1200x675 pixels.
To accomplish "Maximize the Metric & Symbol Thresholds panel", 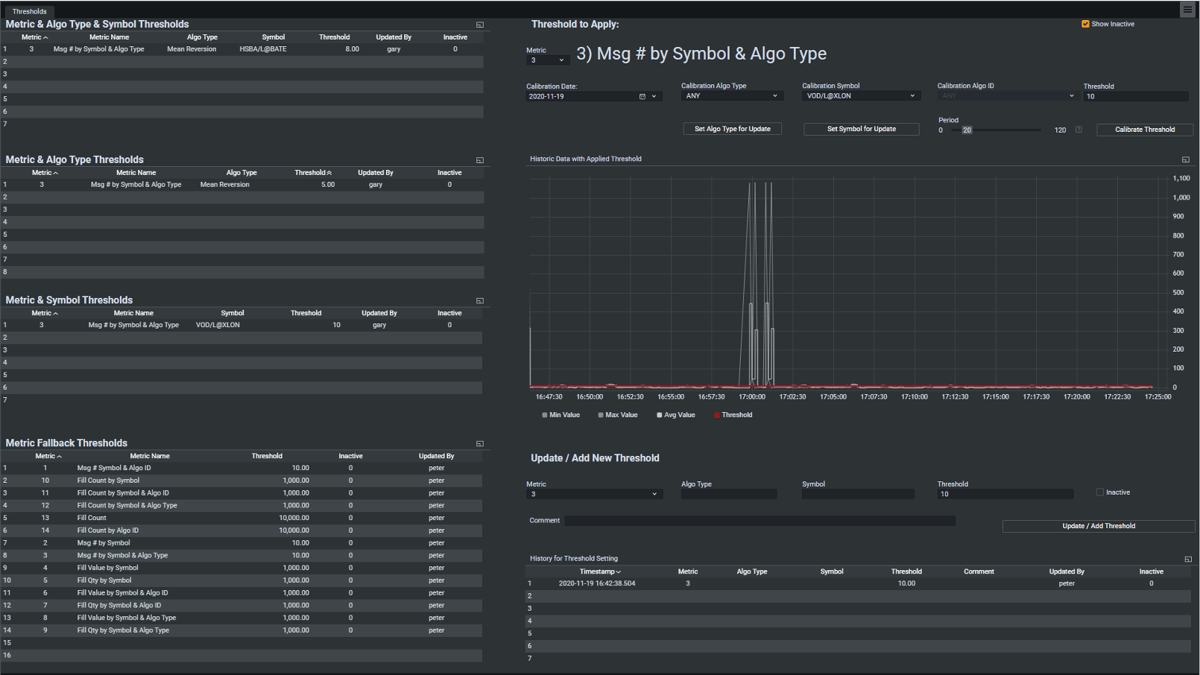I will [480, 300].
